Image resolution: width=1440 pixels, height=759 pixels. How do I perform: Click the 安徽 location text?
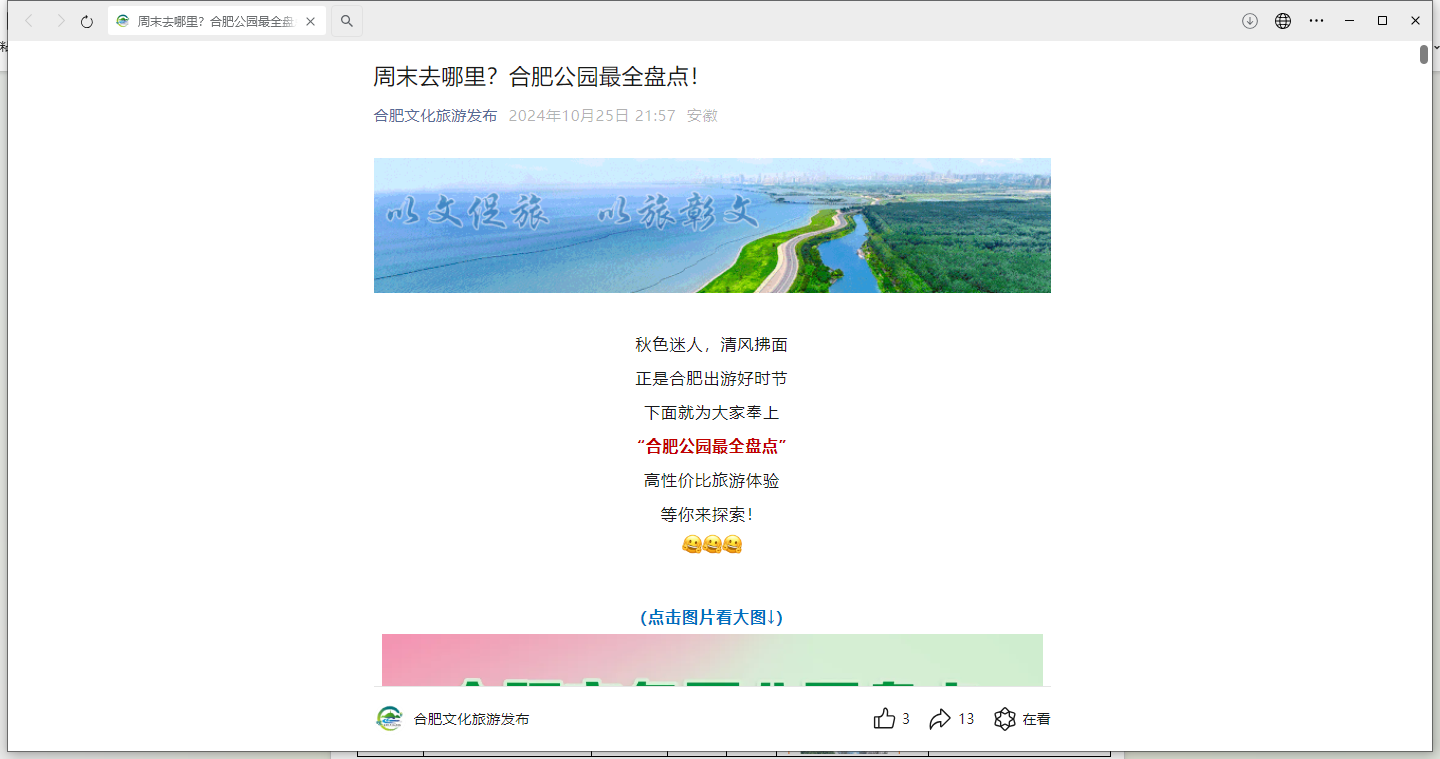(702, 116)
